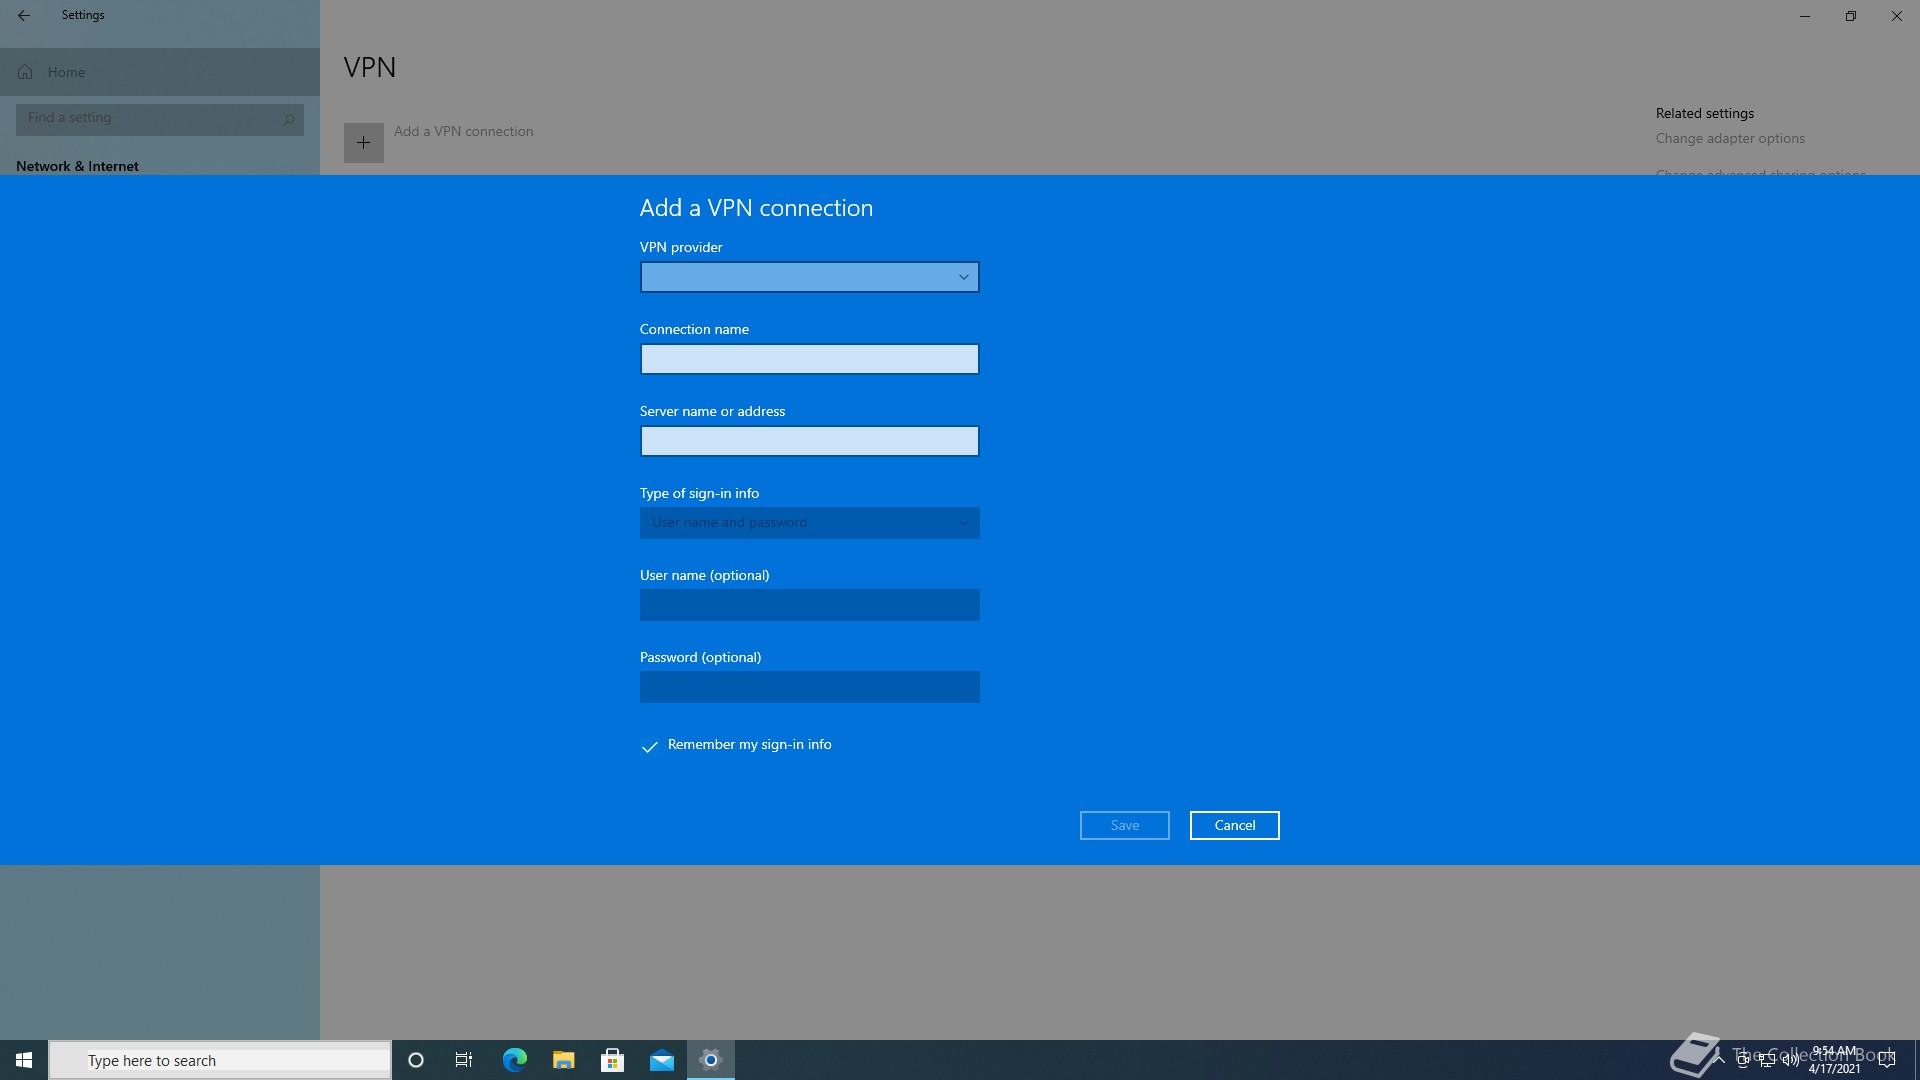Click the back arrow in Settings
Viewport: 1920px width, 1080px height.
[x=24, y=15]
